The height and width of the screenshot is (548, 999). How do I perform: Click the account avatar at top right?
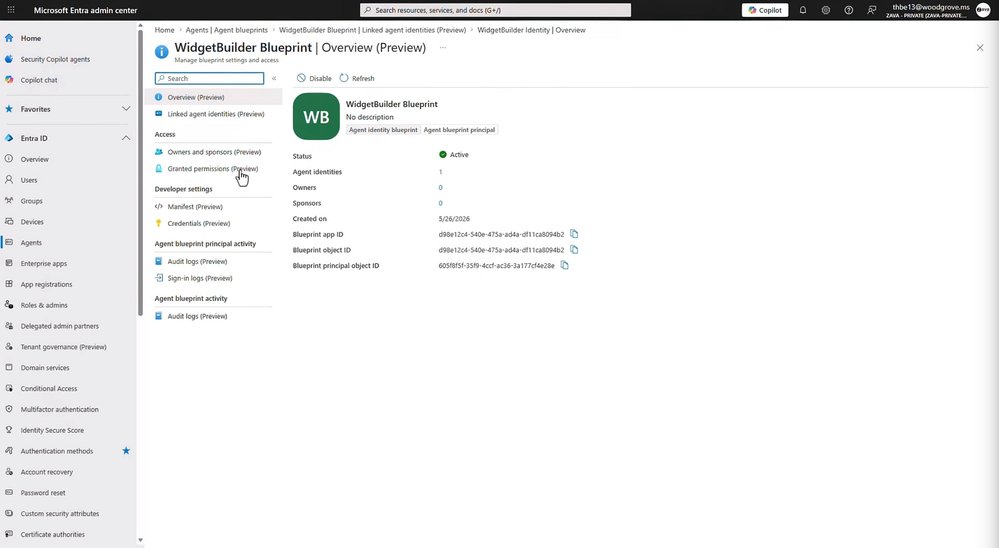(983, 10)
